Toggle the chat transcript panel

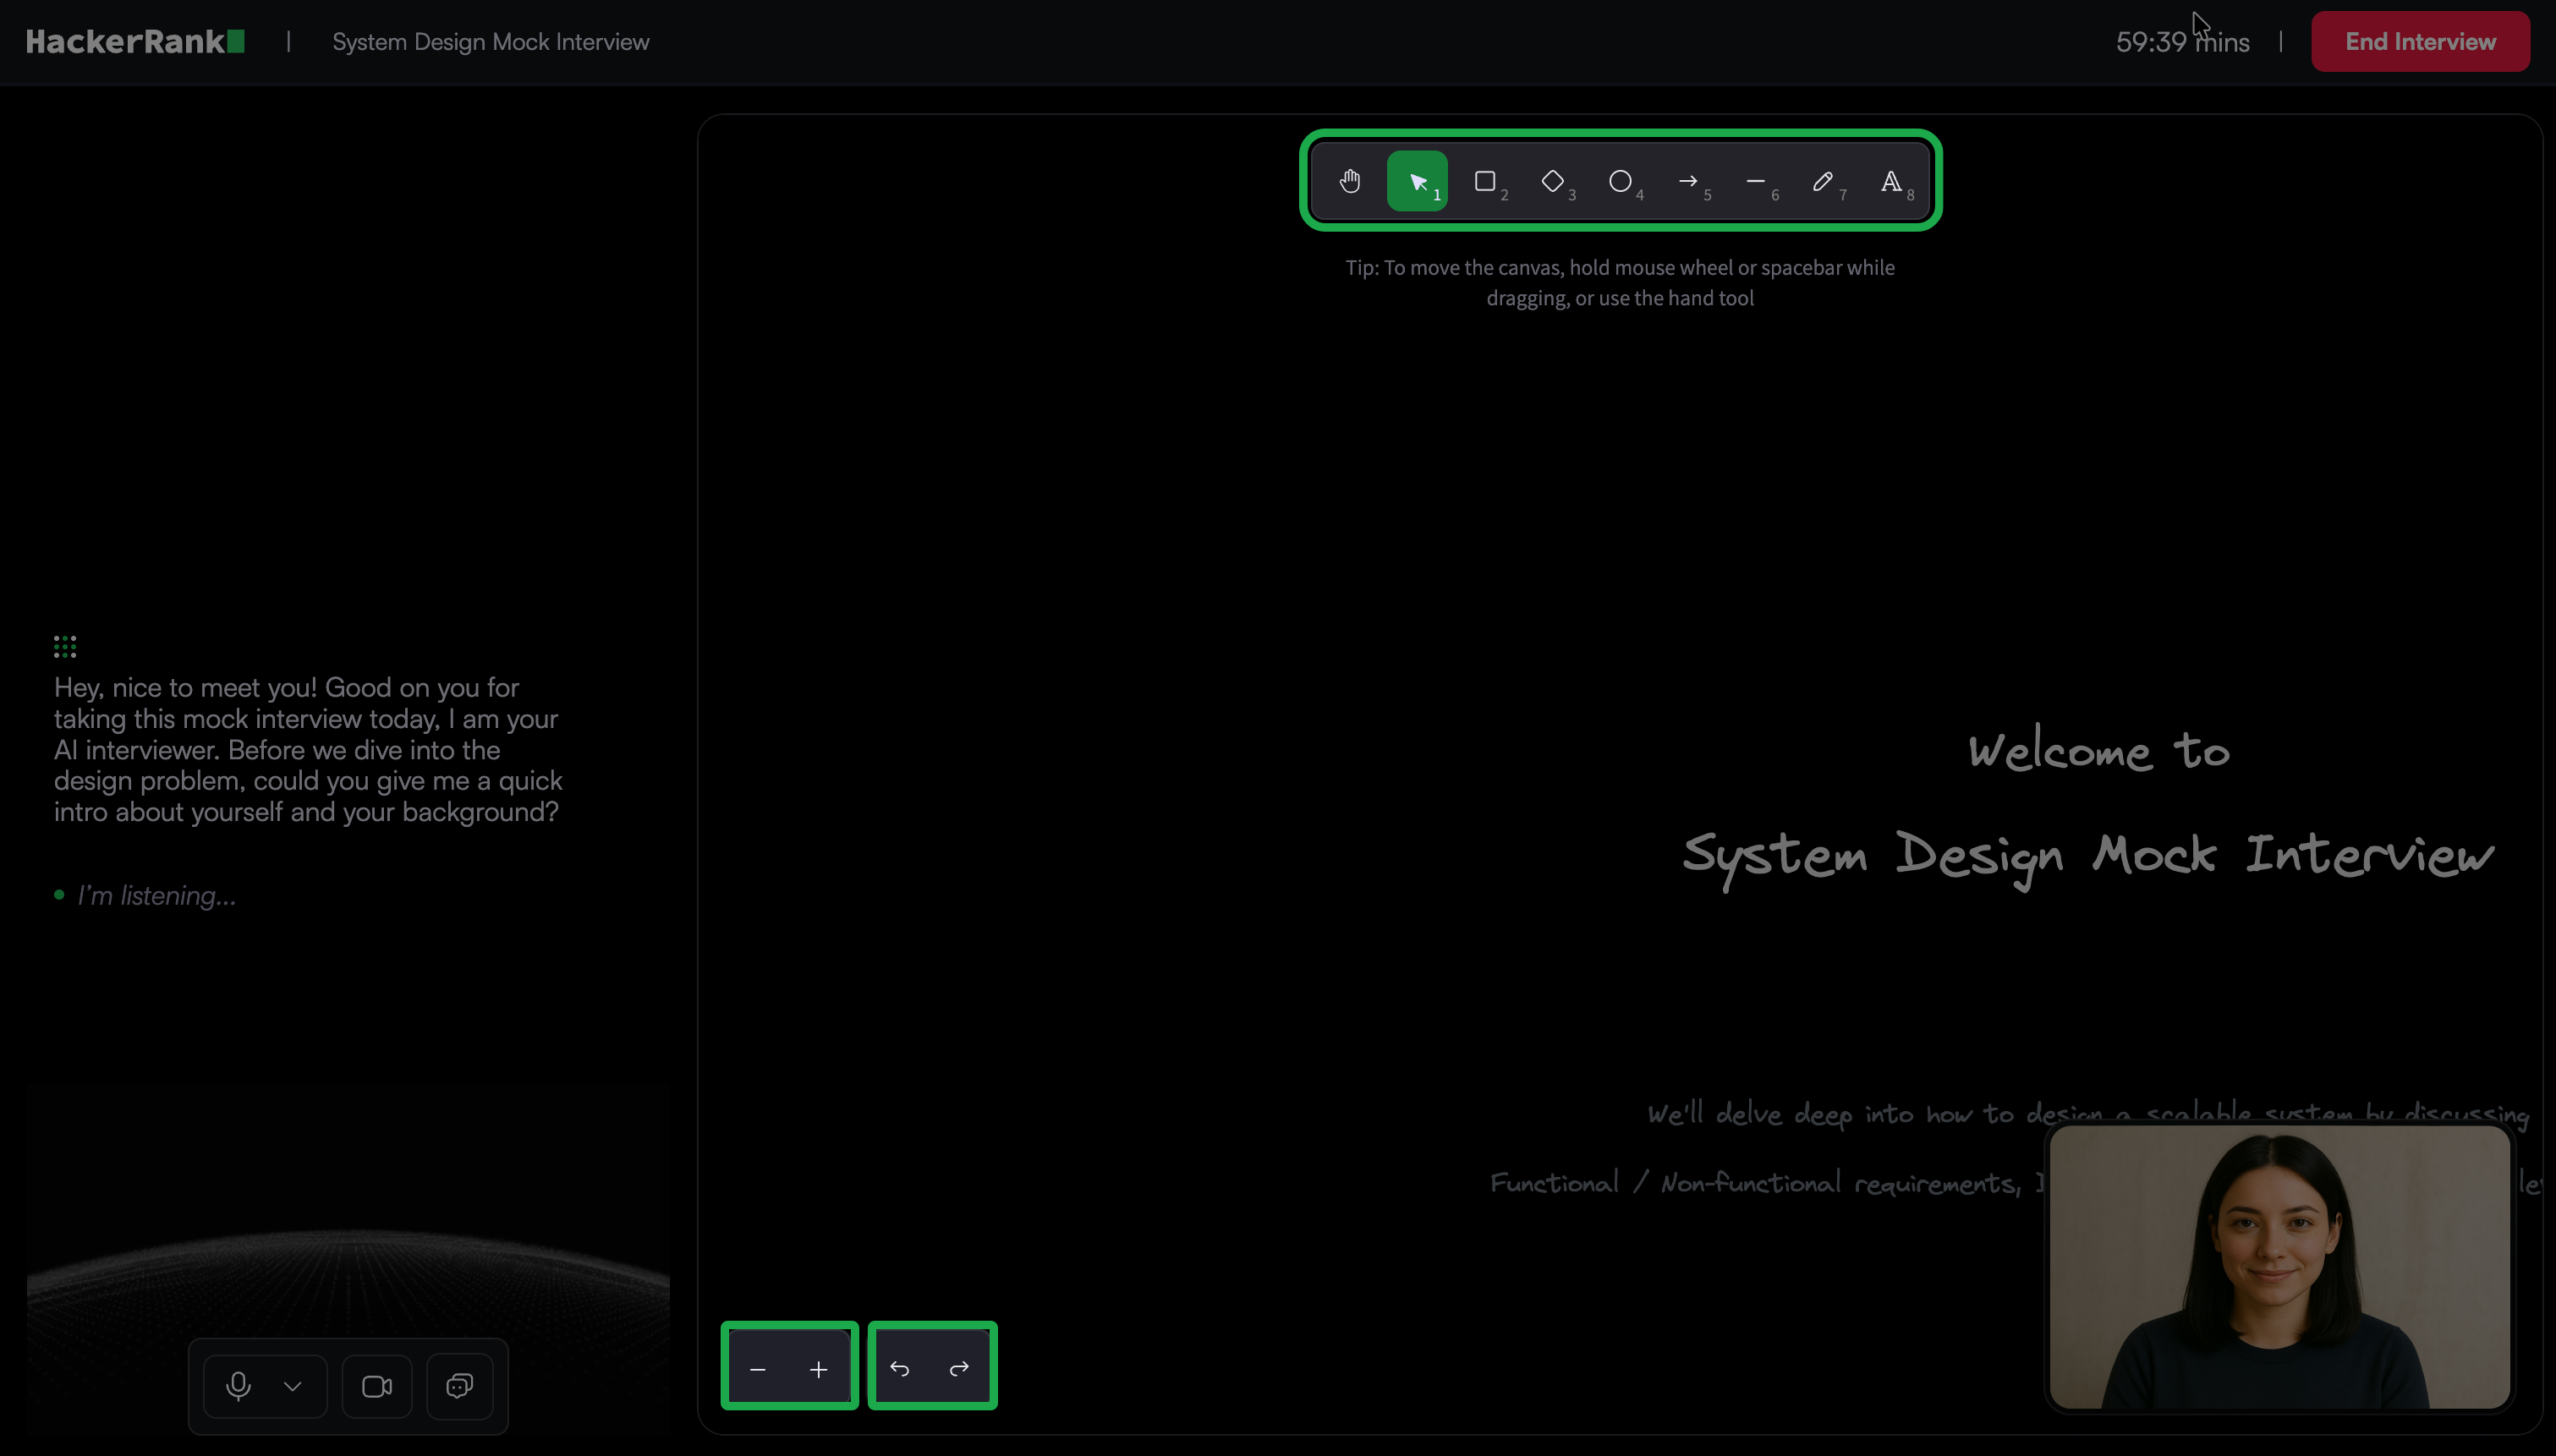click(460, 1386)
